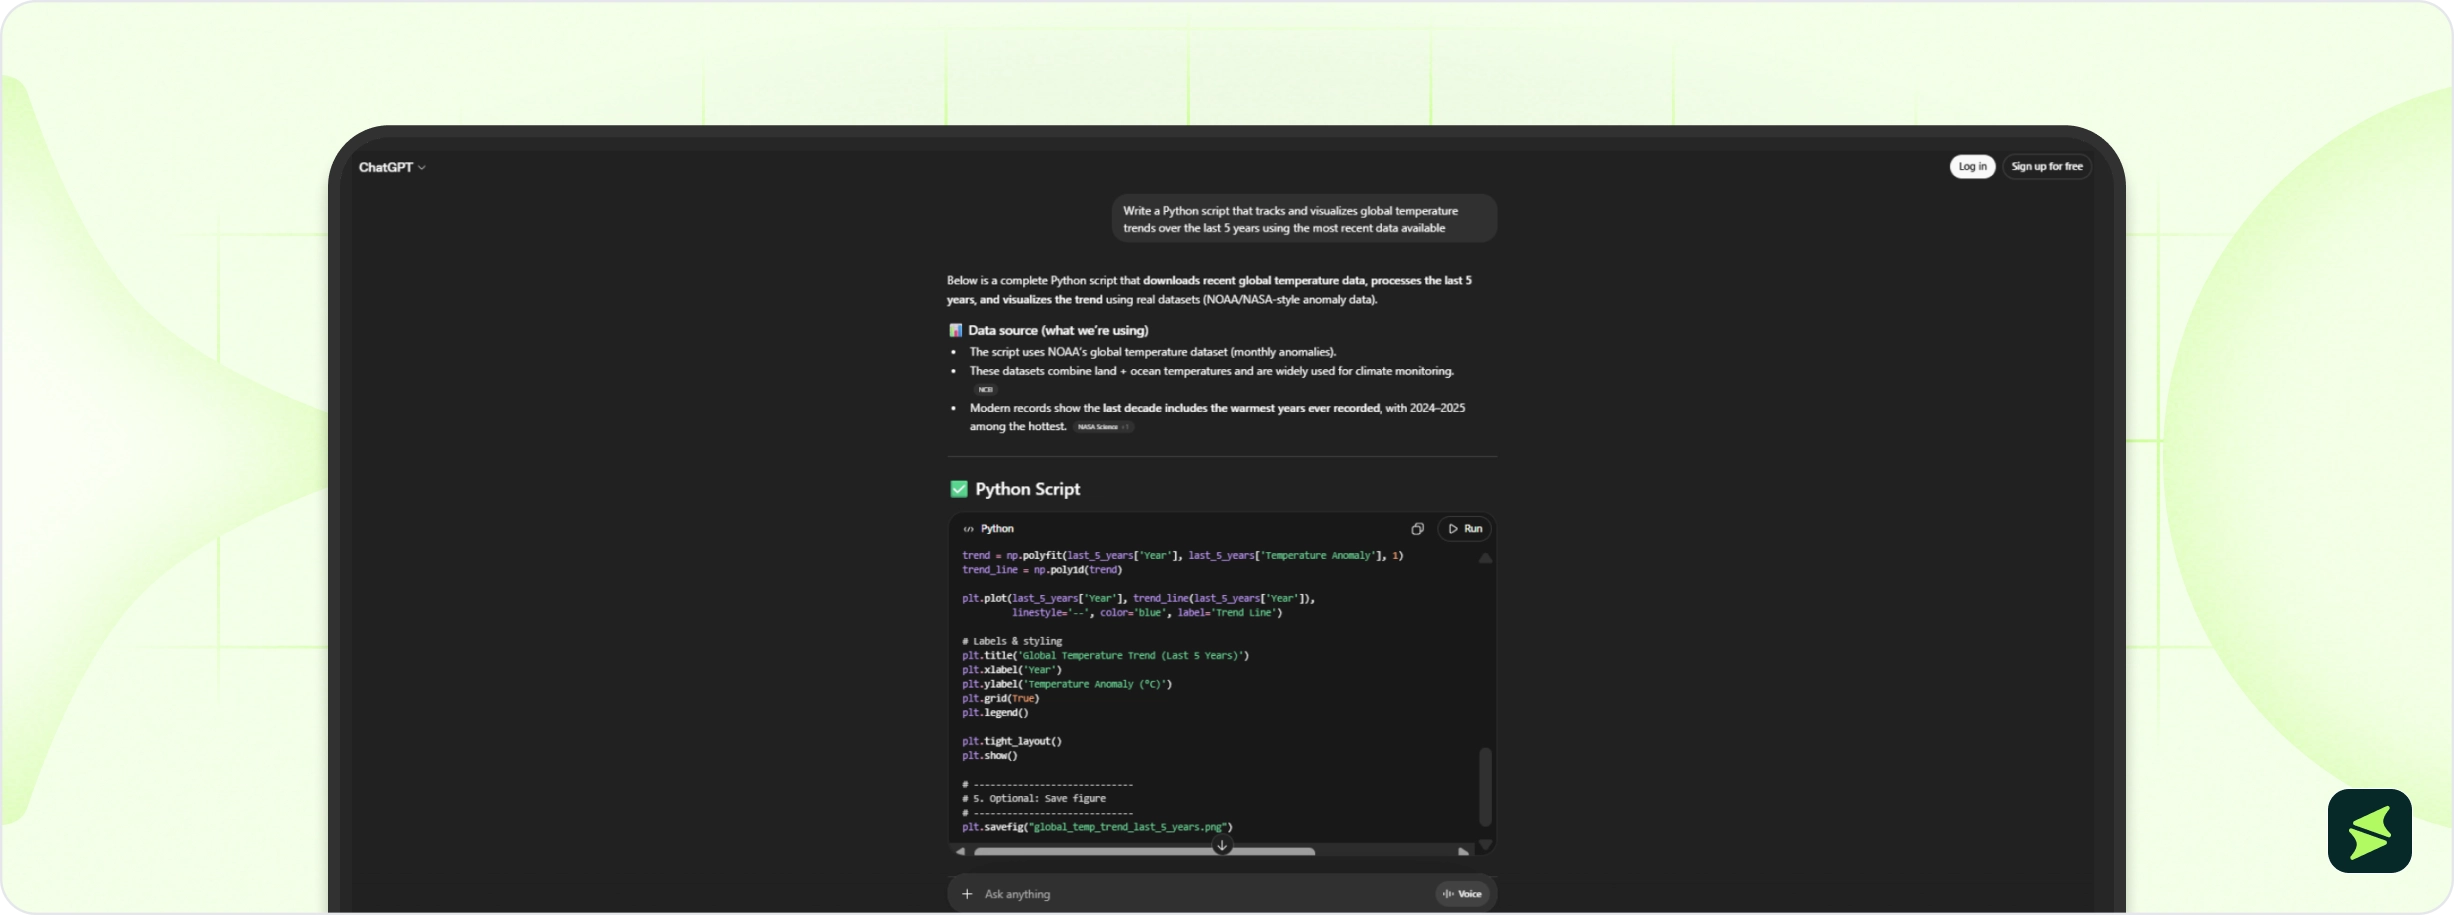Click the Sign up for free button
This screenshot has height=915, width=2454.
(2047, 167)
